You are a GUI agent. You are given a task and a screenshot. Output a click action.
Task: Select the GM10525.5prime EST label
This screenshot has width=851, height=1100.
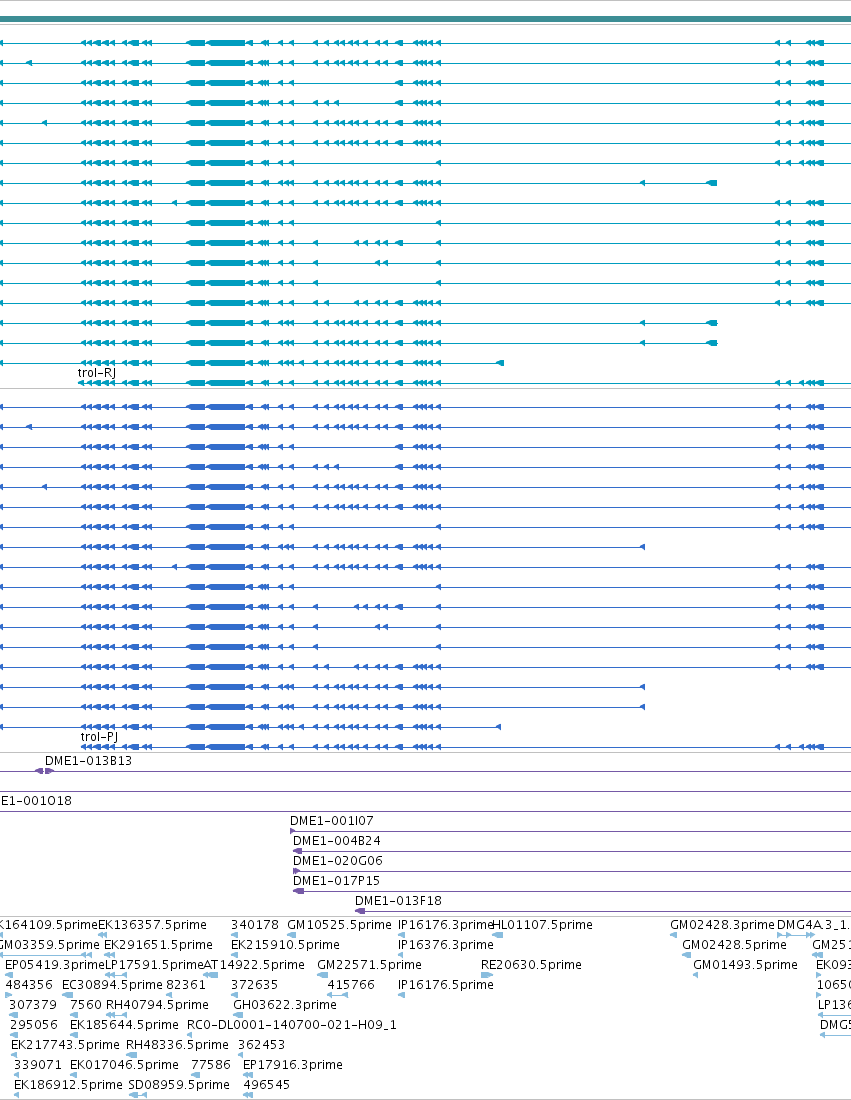pyautogui.click(x=340, y=925)
